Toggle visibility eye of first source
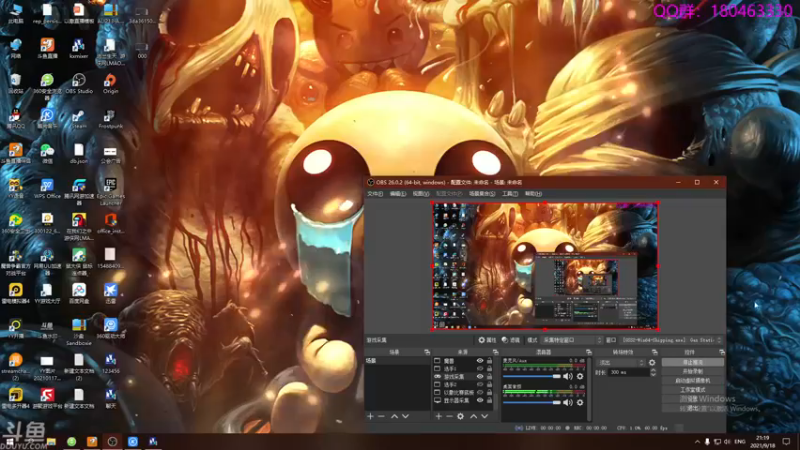This screenshot has width=800, height=450. coord(480,361)
